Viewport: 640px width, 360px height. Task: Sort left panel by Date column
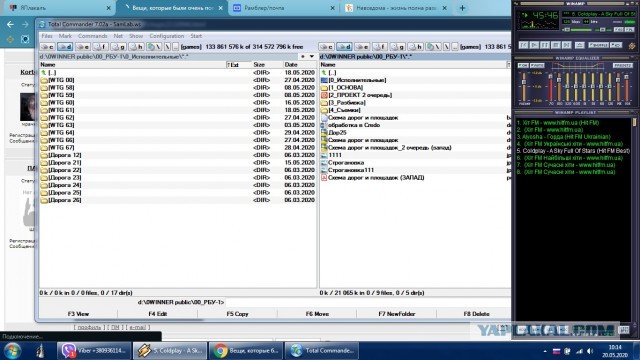pyautogui.click(x=299, y=64)
